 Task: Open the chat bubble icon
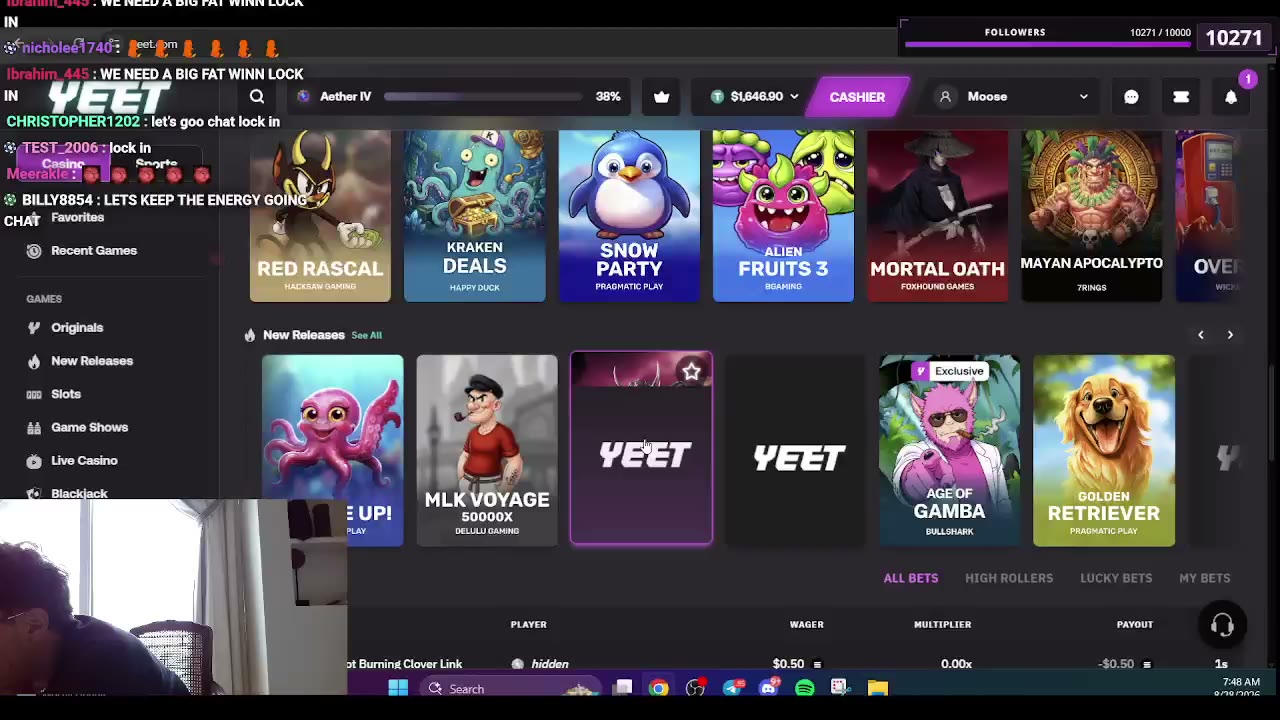1131,97
